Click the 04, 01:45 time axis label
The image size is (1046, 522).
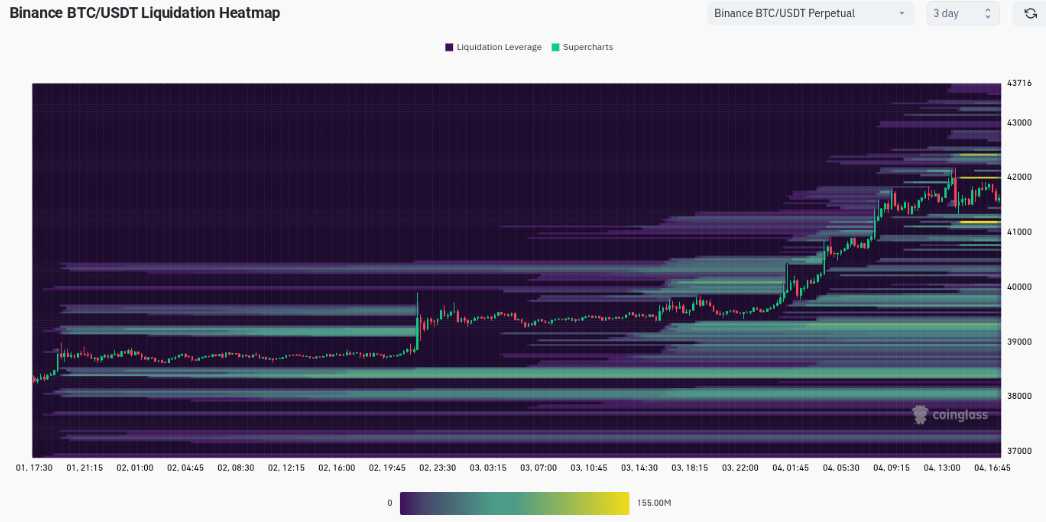[x=790, y=468]
